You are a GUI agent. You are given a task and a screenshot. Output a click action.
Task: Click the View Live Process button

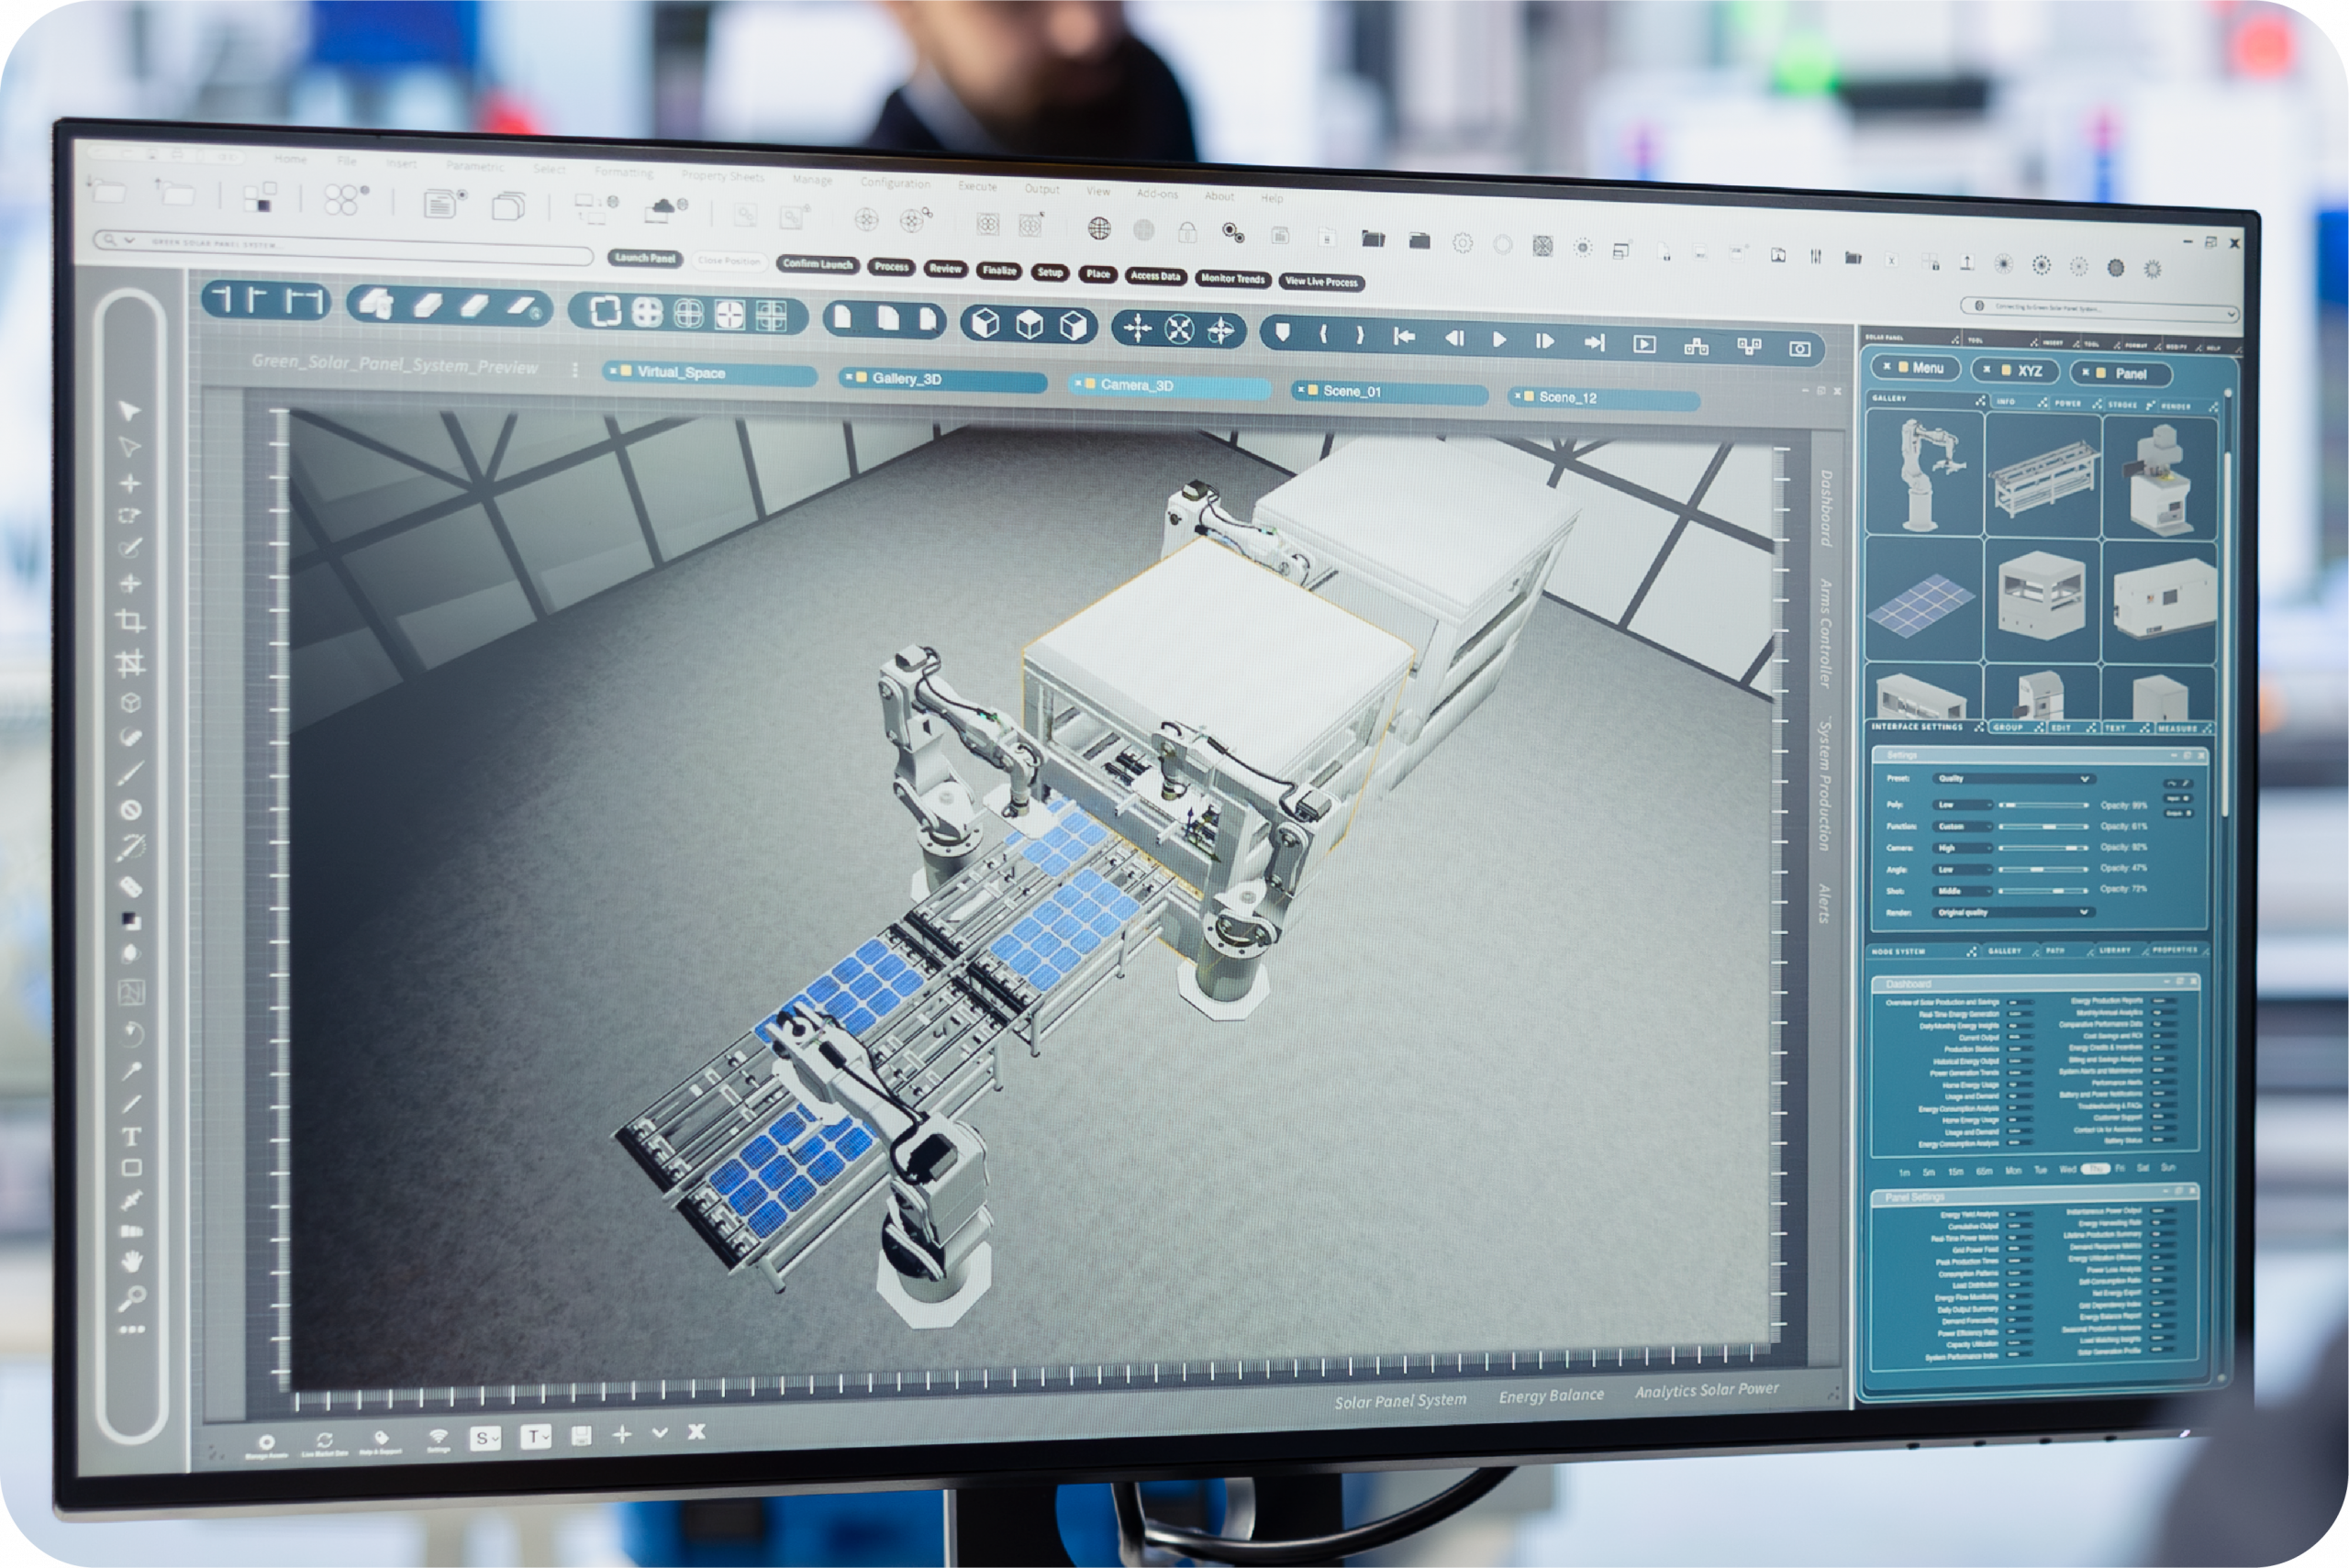point(1321,282)
